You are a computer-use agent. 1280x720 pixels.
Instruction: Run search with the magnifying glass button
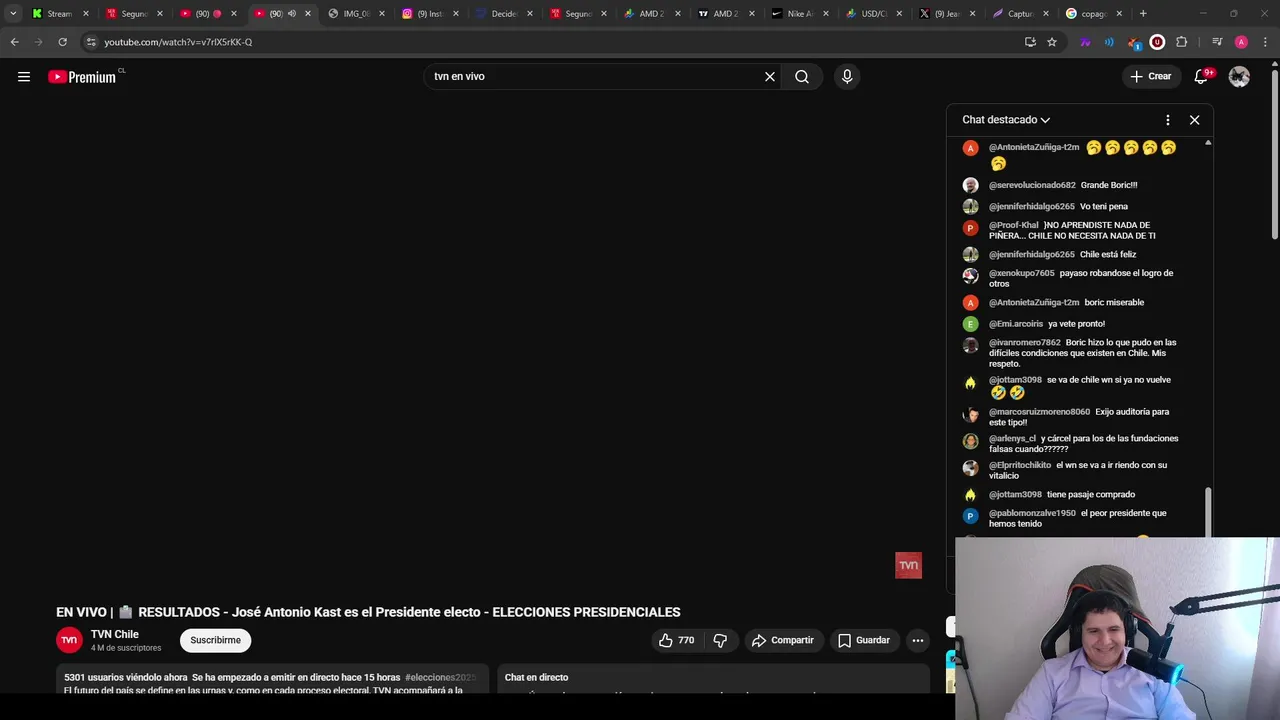click(802, 77)
